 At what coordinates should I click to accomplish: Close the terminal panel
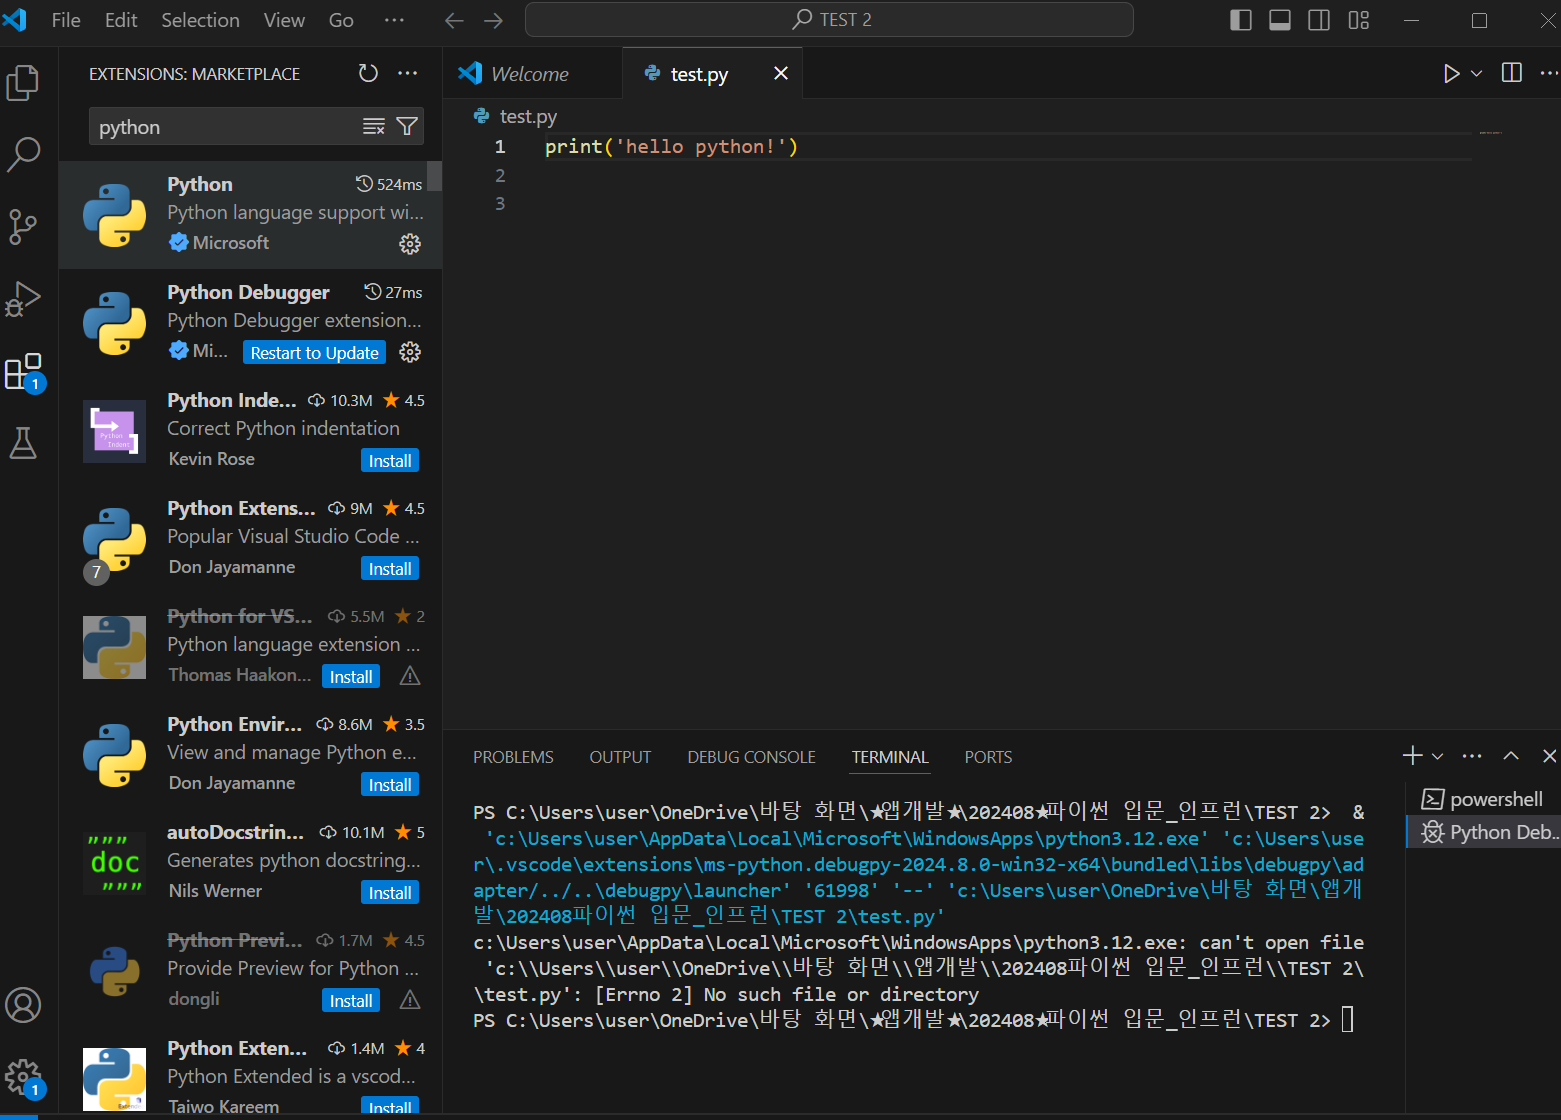click(1549, 756)
